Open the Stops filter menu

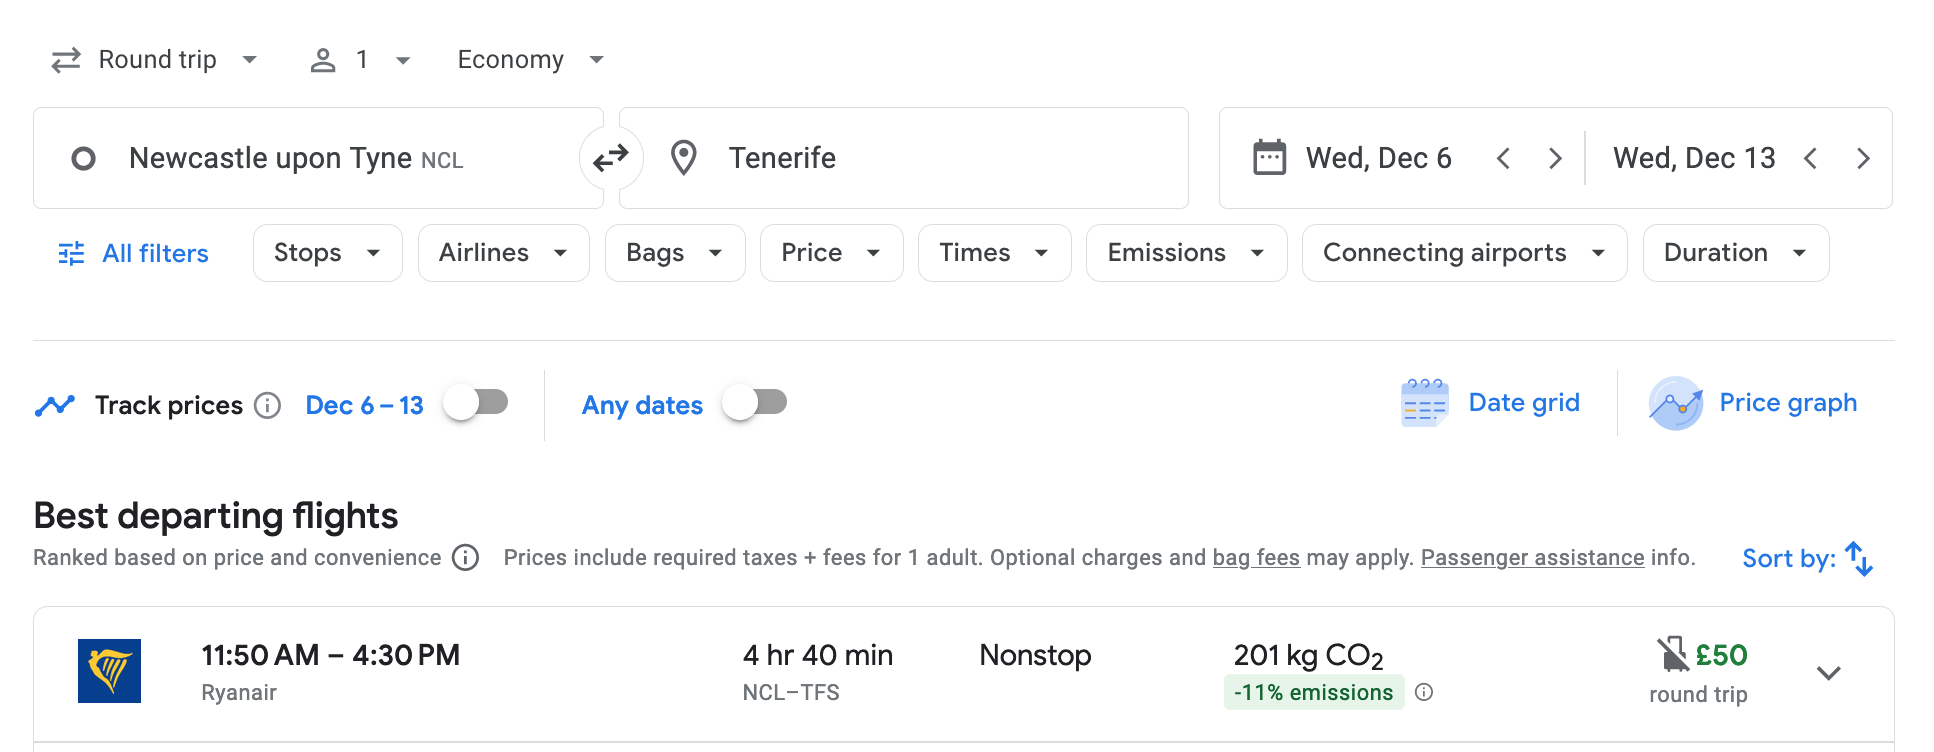pos(327,253)
